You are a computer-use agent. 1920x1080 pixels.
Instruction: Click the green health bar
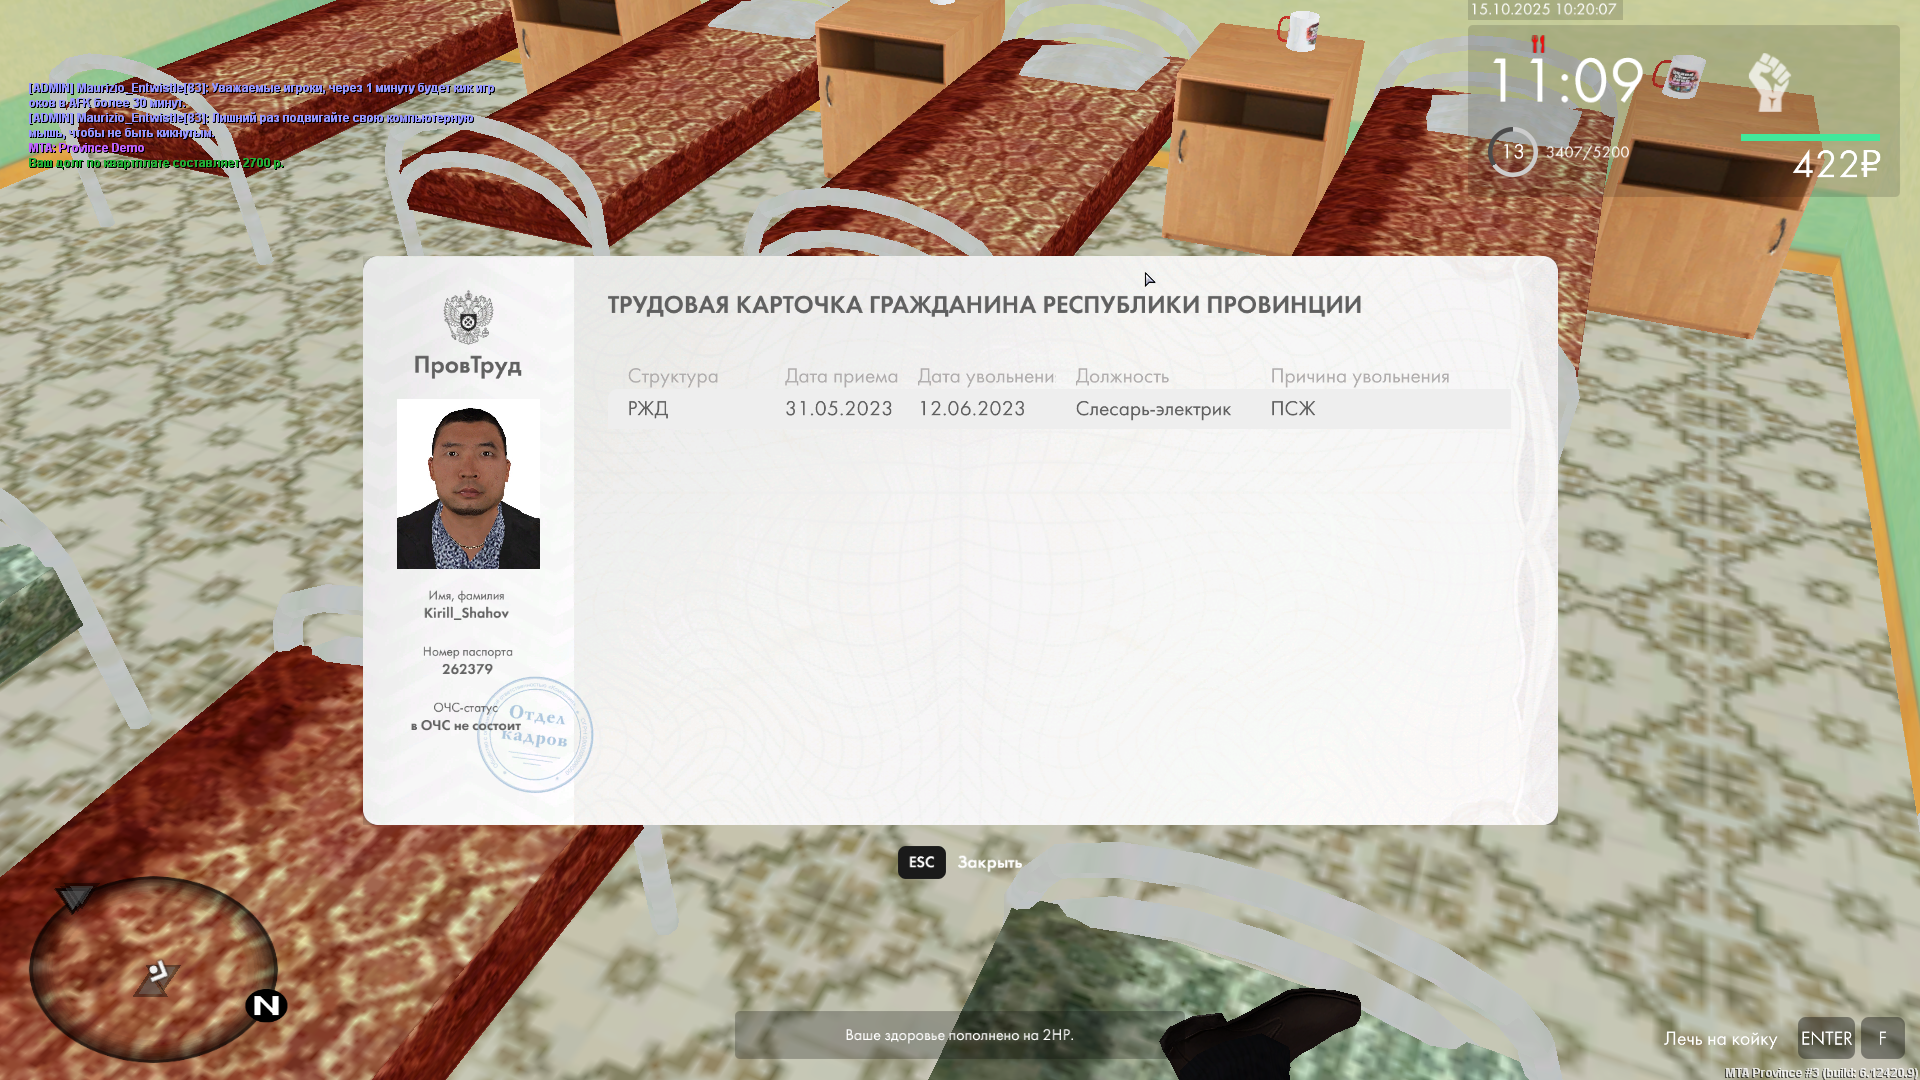pos(1809,137)
